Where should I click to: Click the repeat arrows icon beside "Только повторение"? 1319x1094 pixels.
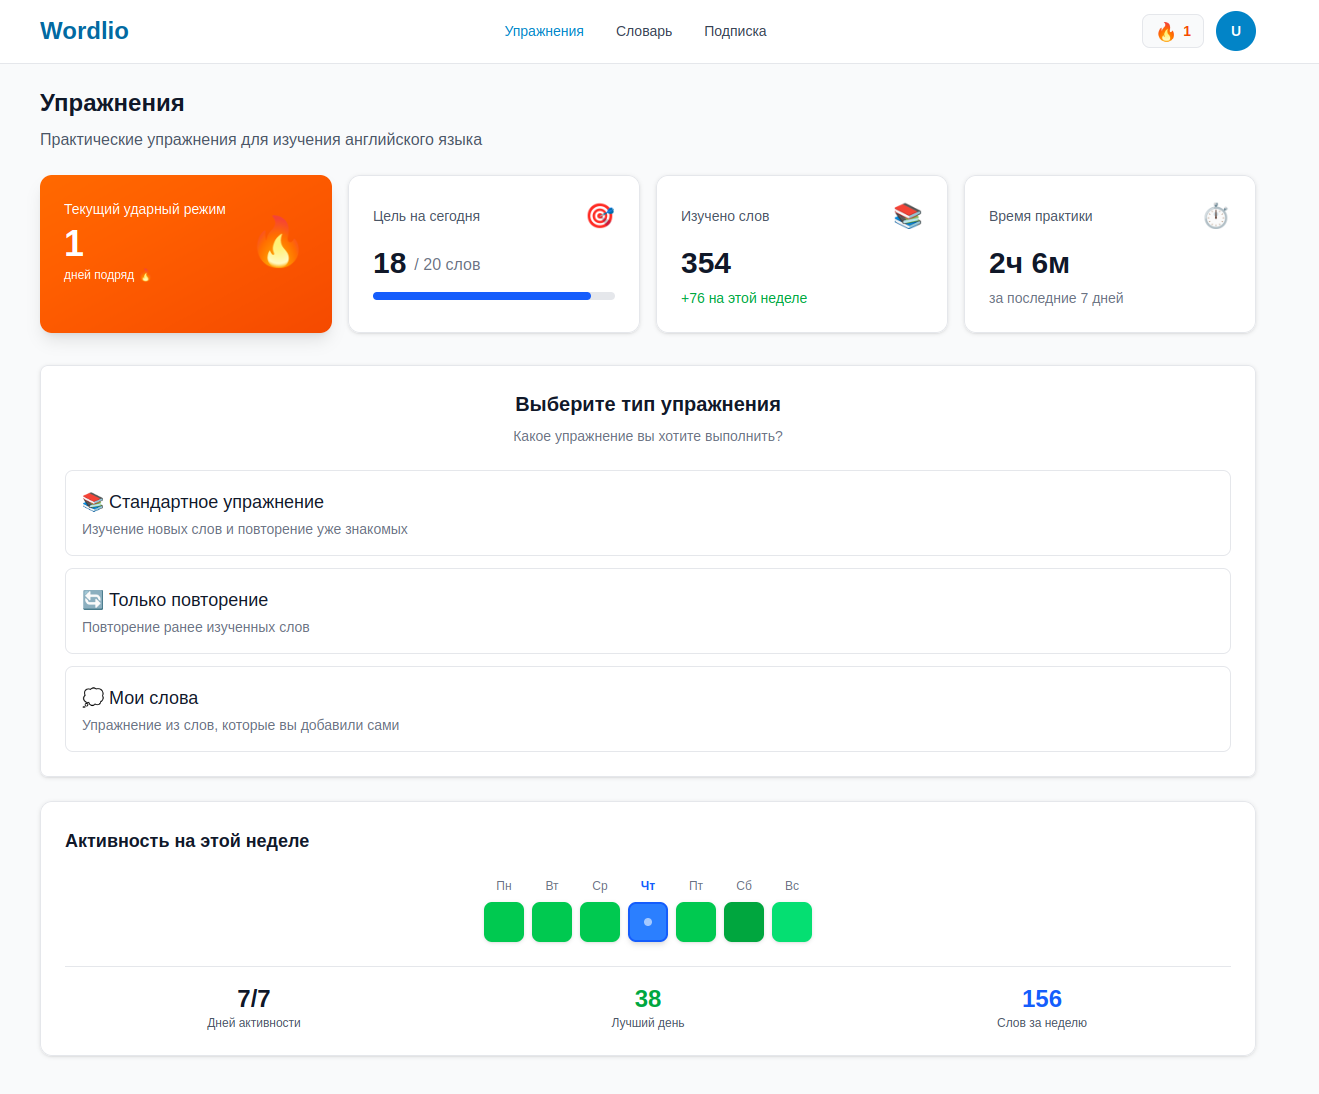92,599
